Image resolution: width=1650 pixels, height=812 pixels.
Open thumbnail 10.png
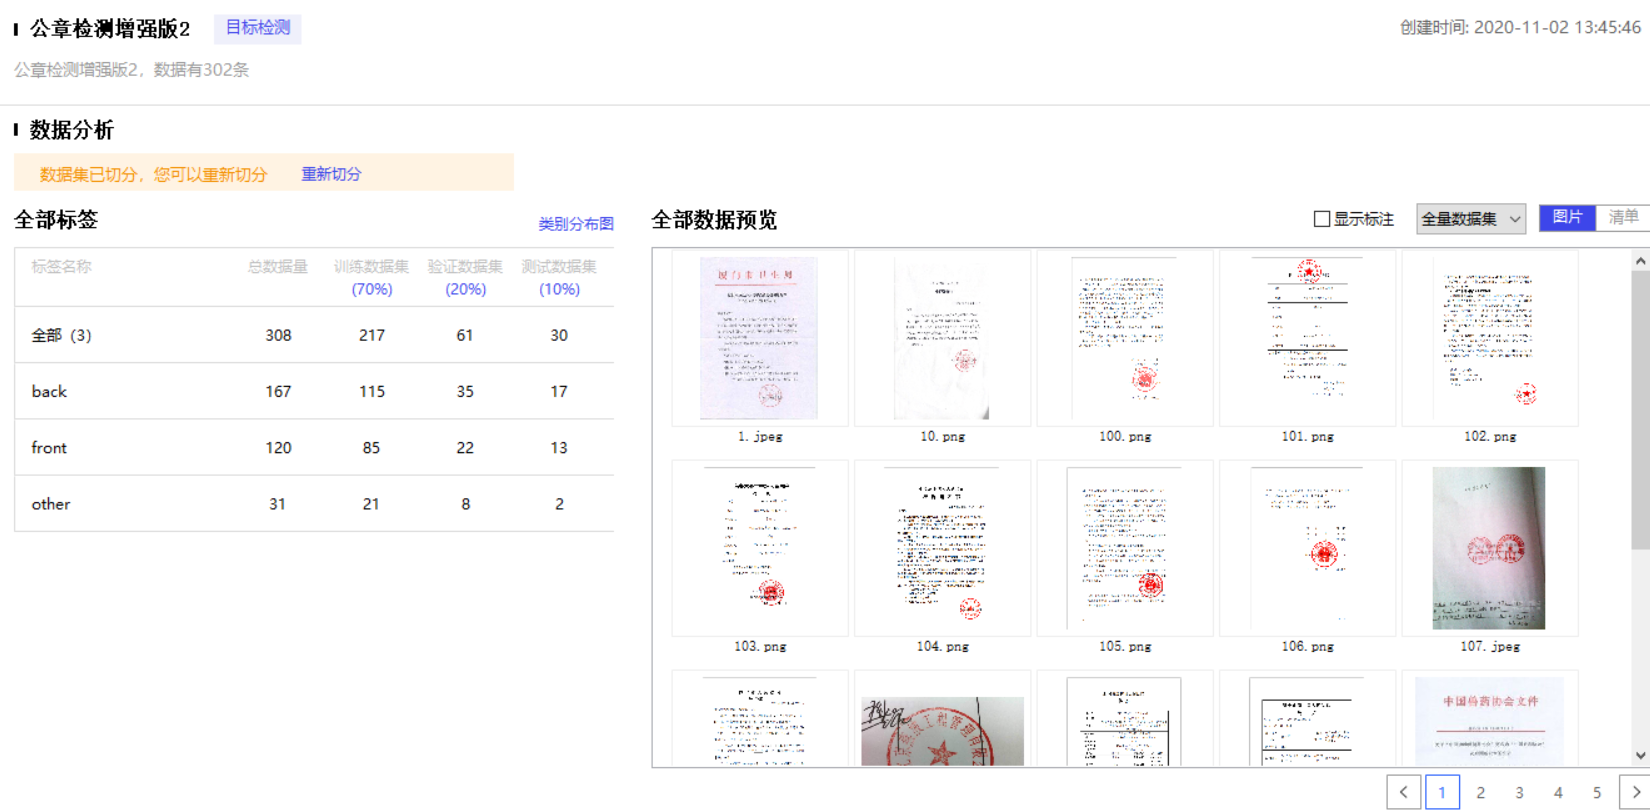(942, 339)
